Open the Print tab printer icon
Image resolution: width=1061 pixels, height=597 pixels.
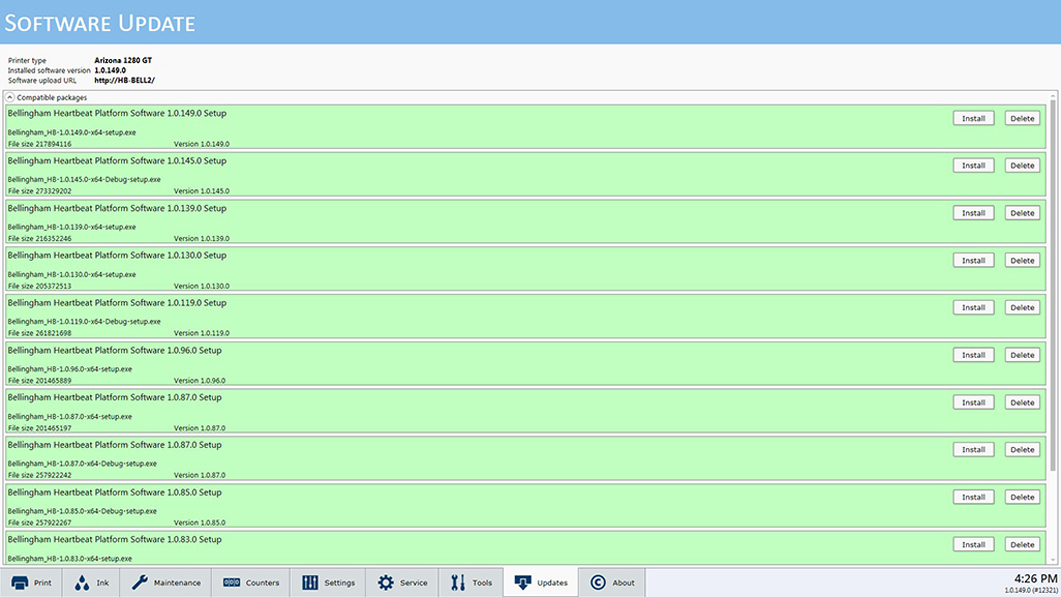click(20, 583)
